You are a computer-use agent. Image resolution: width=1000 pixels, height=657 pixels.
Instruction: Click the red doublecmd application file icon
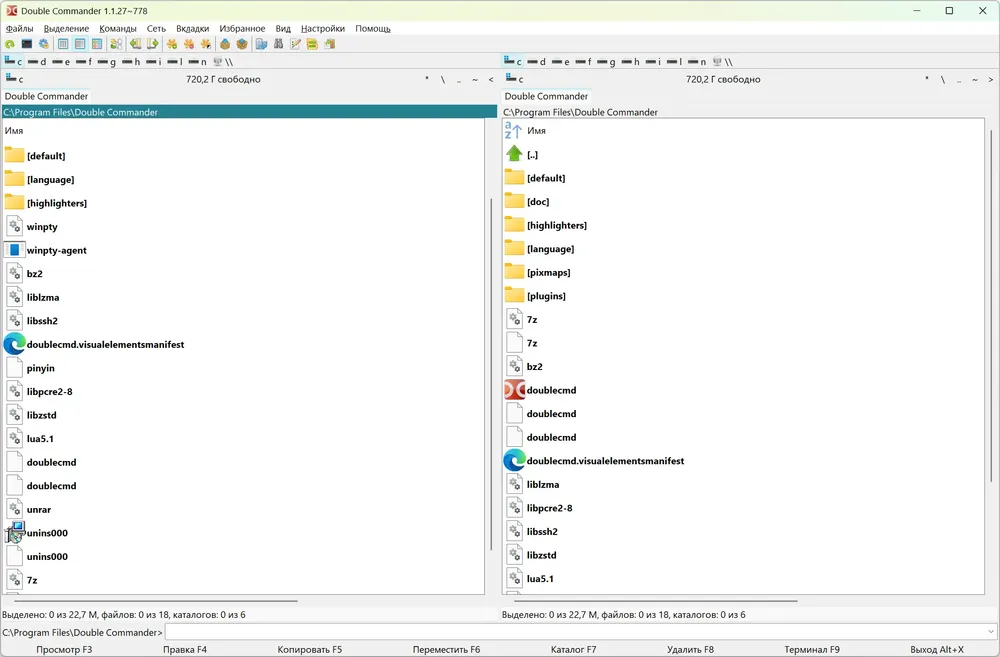point(515,390)
